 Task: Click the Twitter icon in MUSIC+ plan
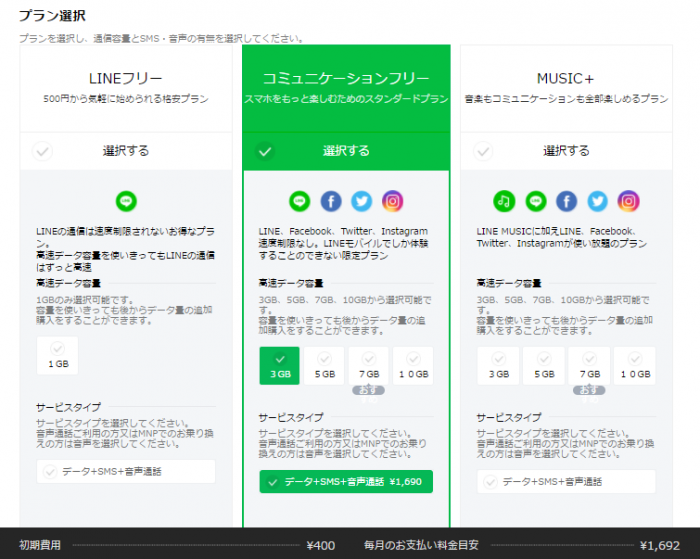pyautogui.click(x=597, y=201)
